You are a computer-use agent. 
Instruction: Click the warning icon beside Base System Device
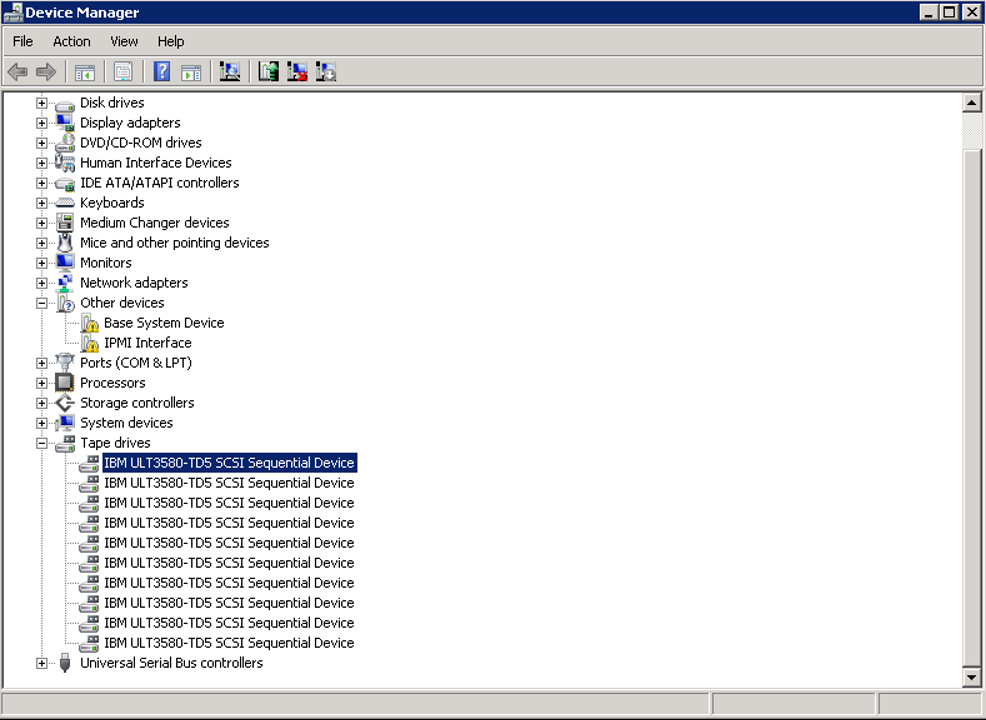point(89,323)
